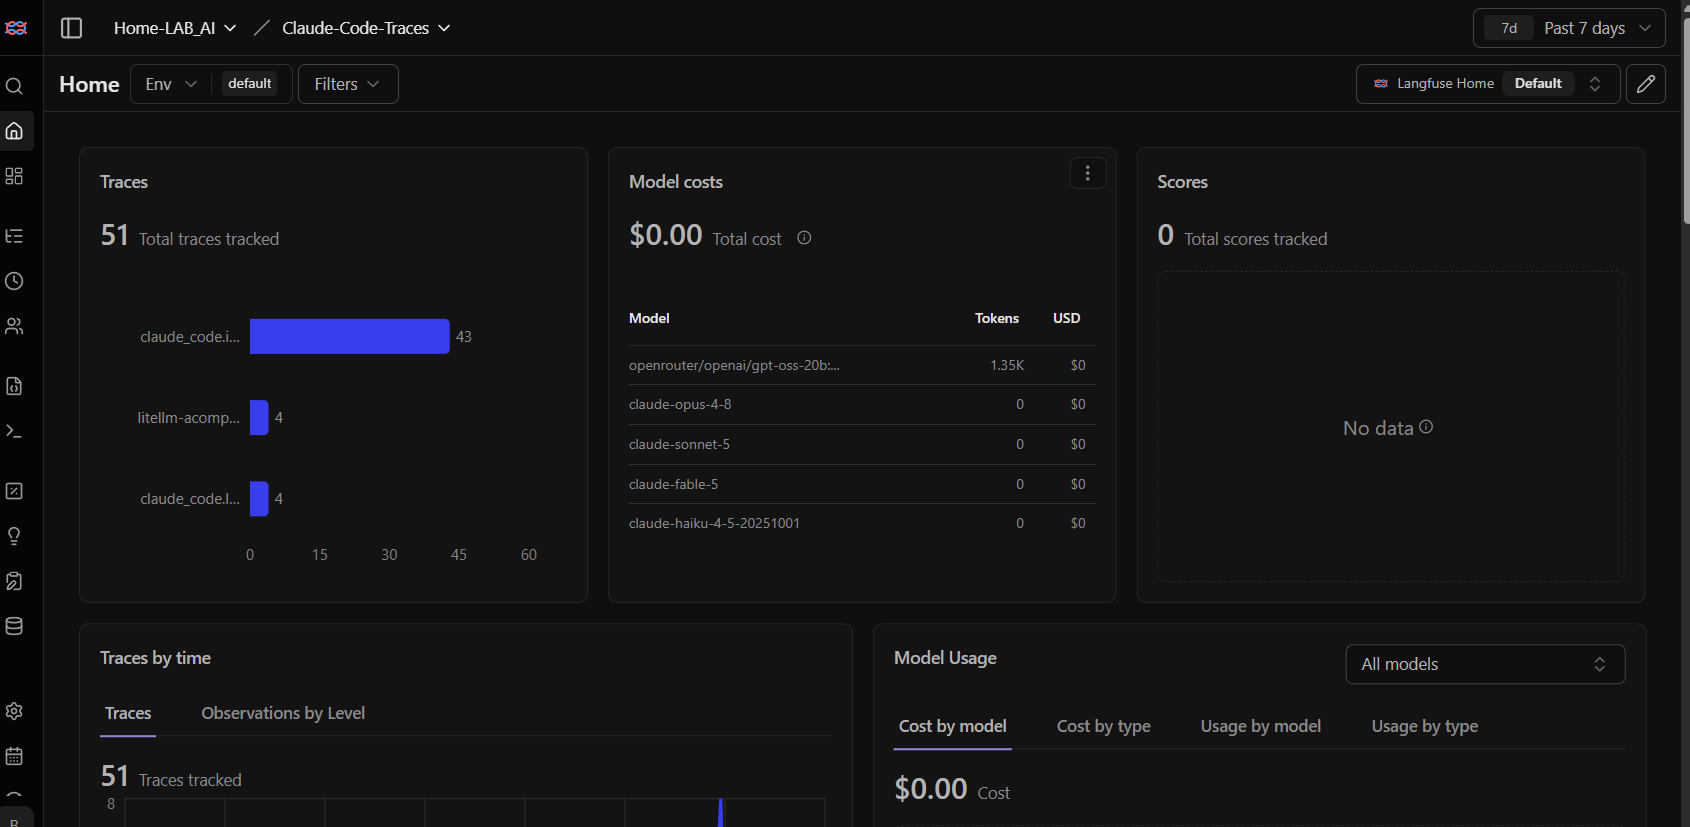Open the Filters button
1690x827 pixels.
point(348,84)
